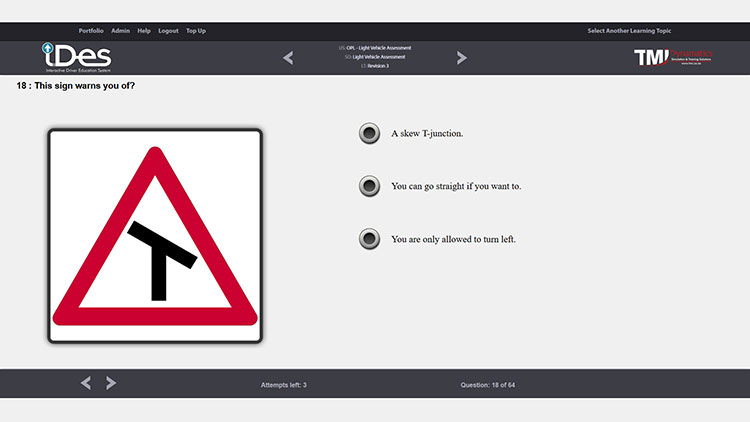Click the Logout link
This screenshot has width=750, height=422.
168,31
